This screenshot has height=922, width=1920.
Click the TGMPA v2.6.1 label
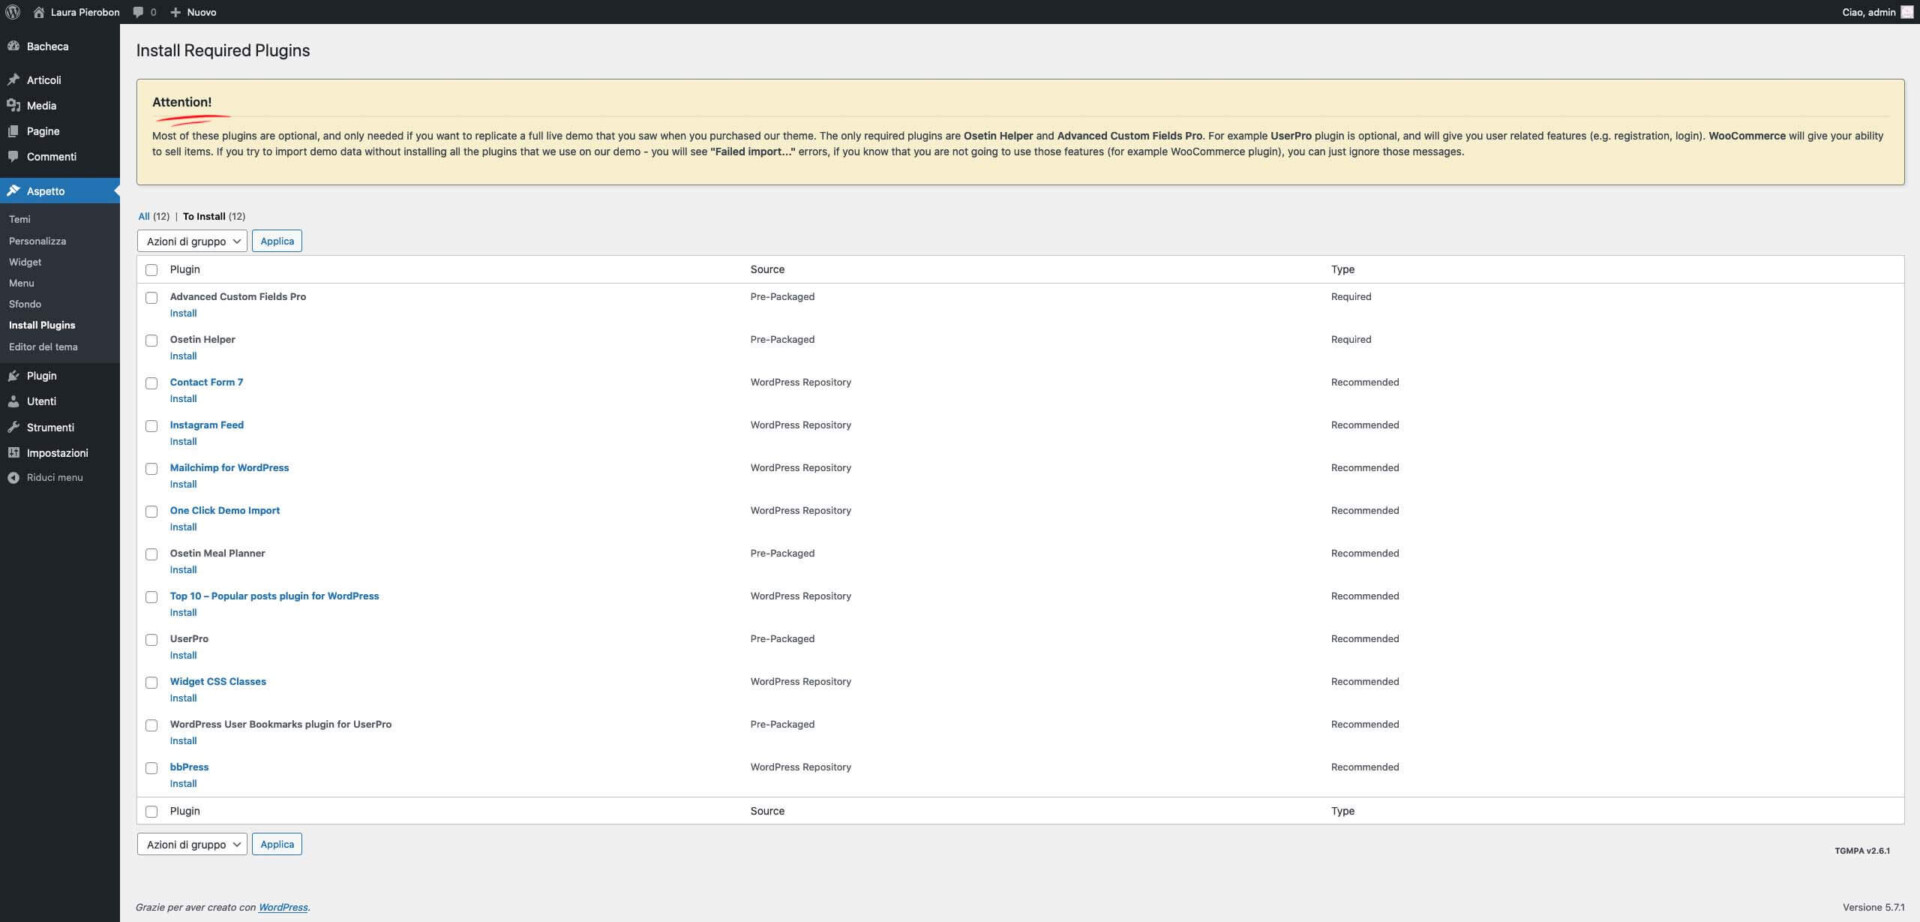1862,851
